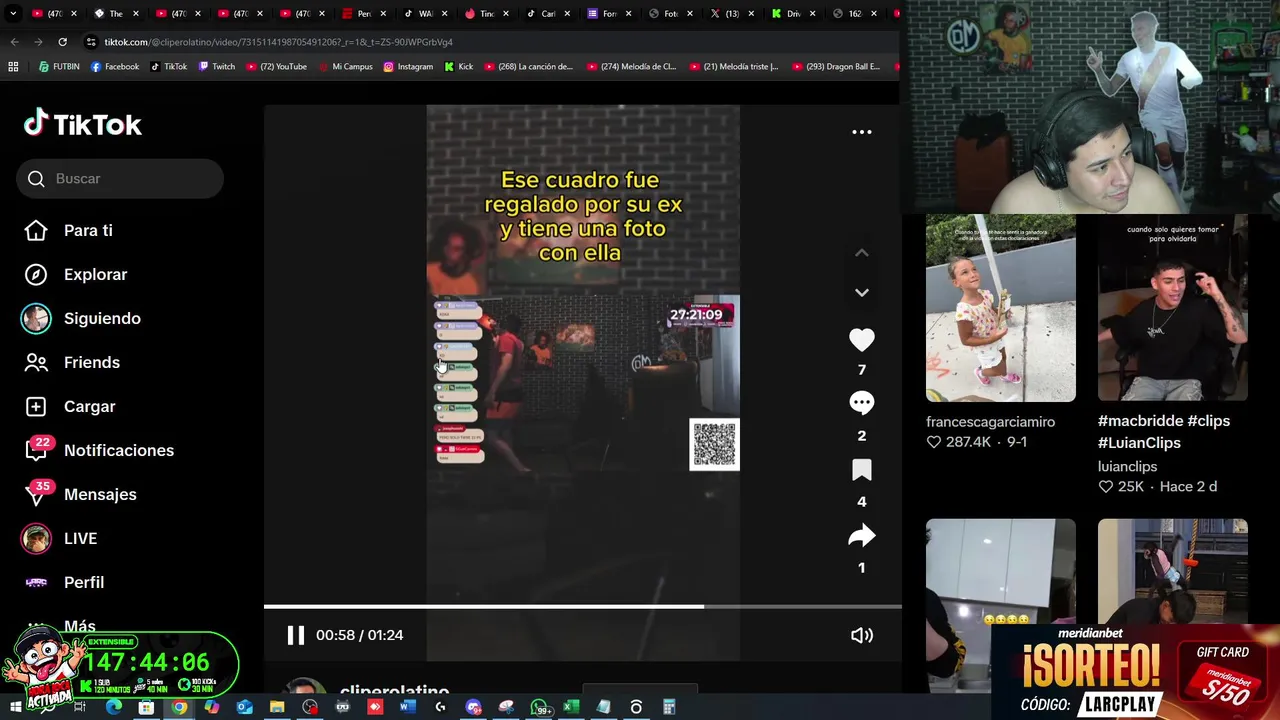Image resolution: width=1280 pixels, height=720 pixels.
Task: Click the Buscar search field
Action: click(120, 178)
